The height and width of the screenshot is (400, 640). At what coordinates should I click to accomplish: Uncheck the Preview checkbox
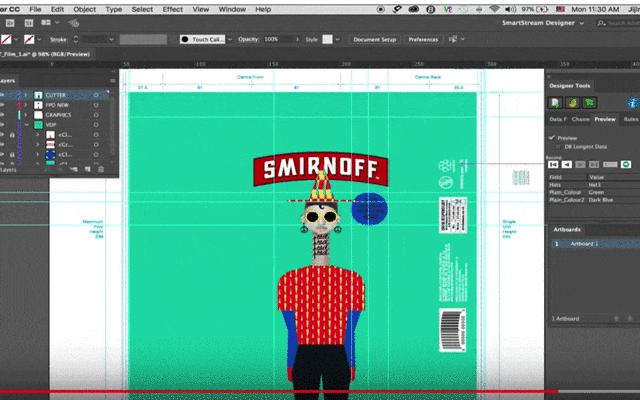click(x=551, y=138)
